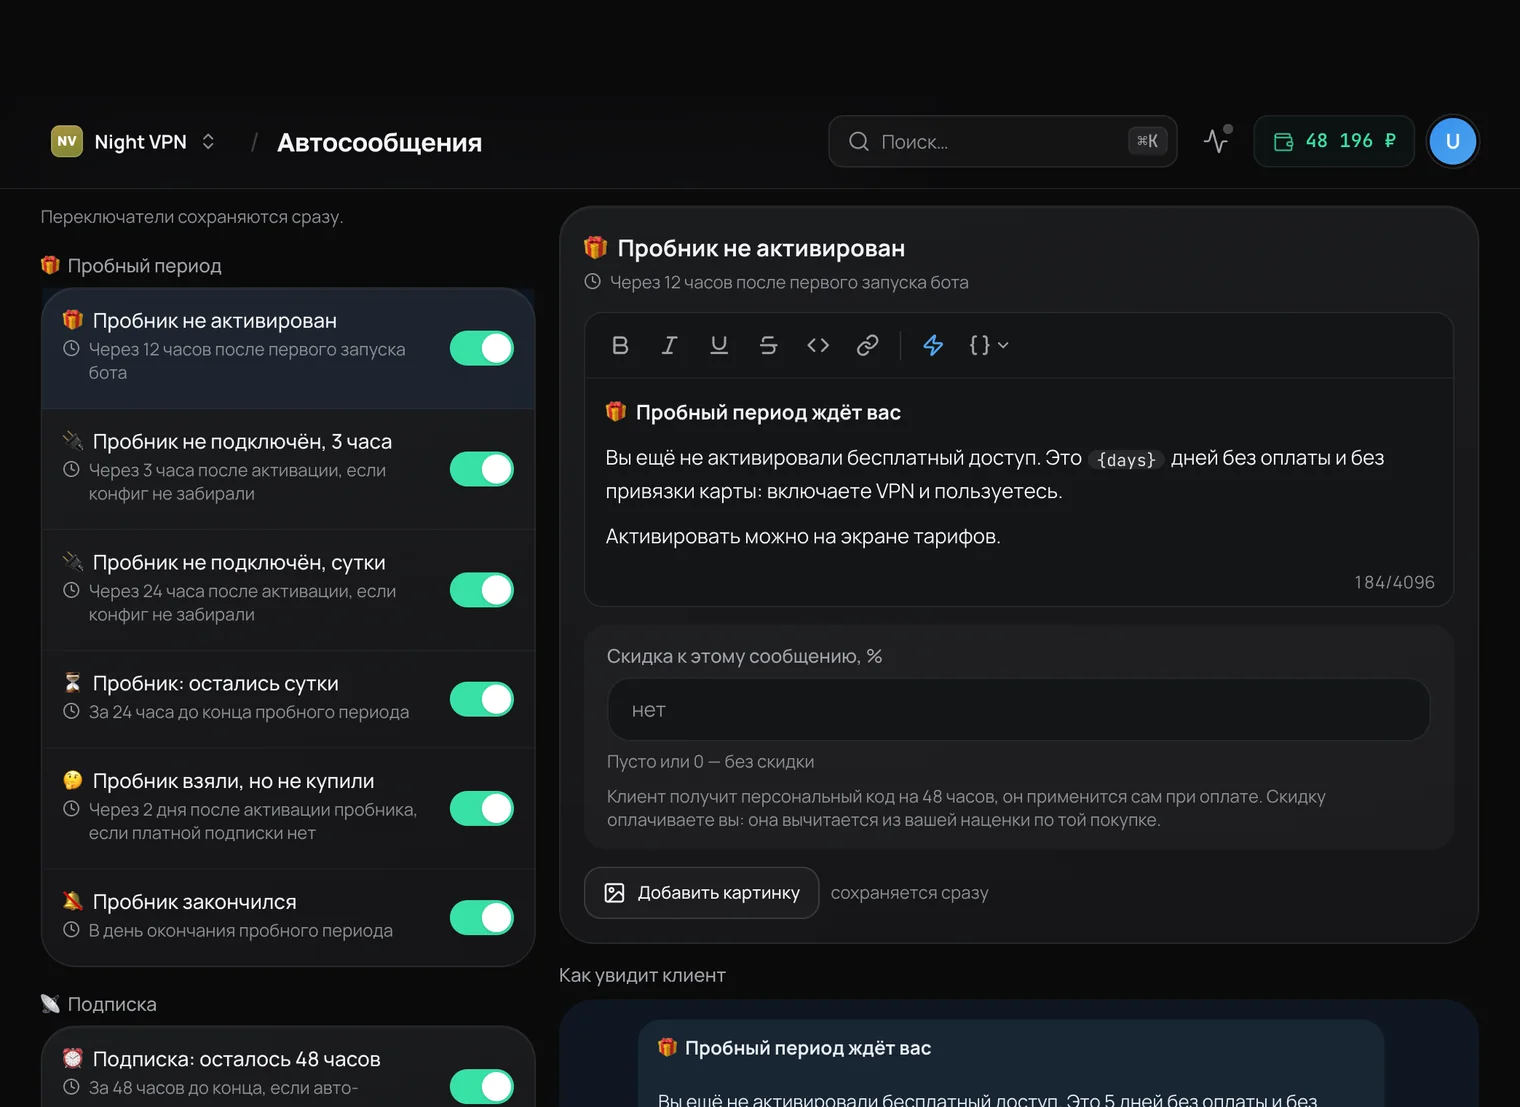
Task: Click the Скидка к этому сообщению label
Action: [744, 656]
